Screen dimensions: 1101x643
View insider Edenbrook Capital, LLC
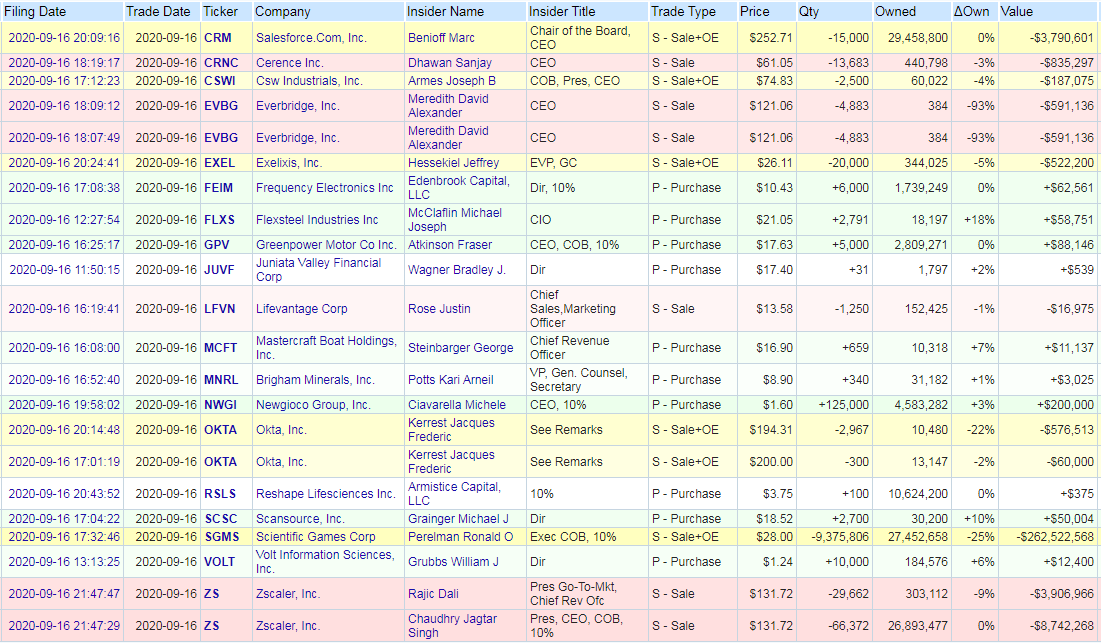pos(458,188)
